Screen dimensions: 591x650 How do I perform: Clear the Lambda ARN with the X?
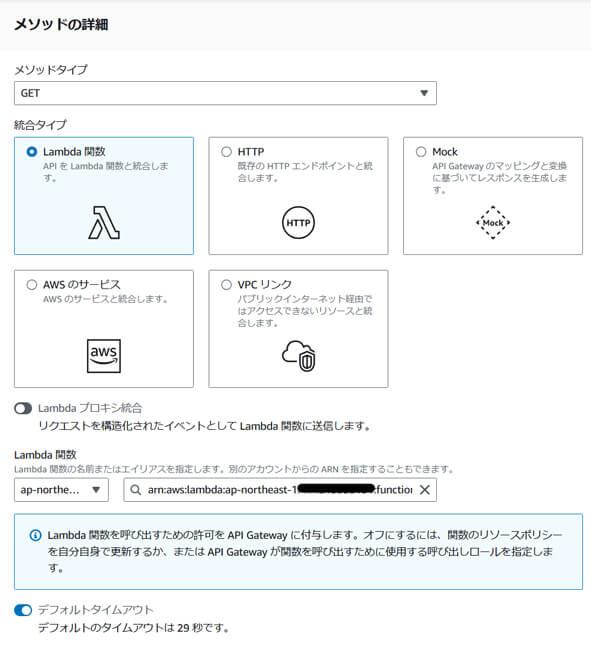pyautogui.click(x=424, y=490)
